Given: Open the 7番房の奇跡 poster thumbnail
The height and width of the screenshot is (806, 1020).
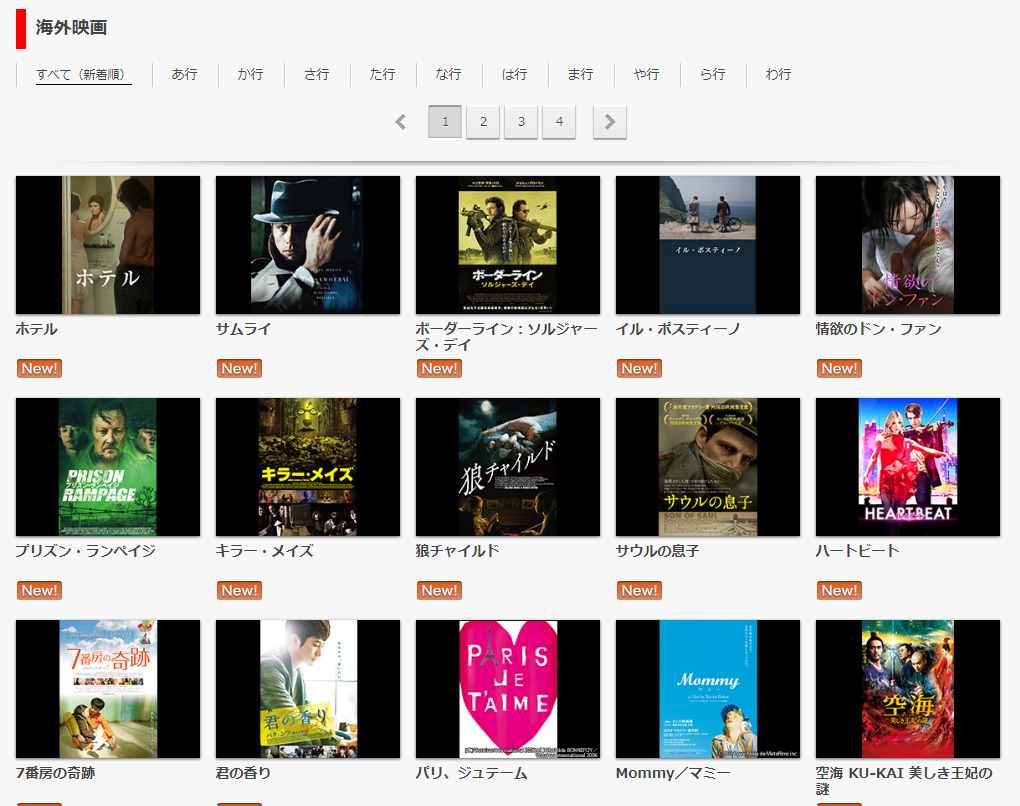Looking at the screenshot, I should pos(108,689).
